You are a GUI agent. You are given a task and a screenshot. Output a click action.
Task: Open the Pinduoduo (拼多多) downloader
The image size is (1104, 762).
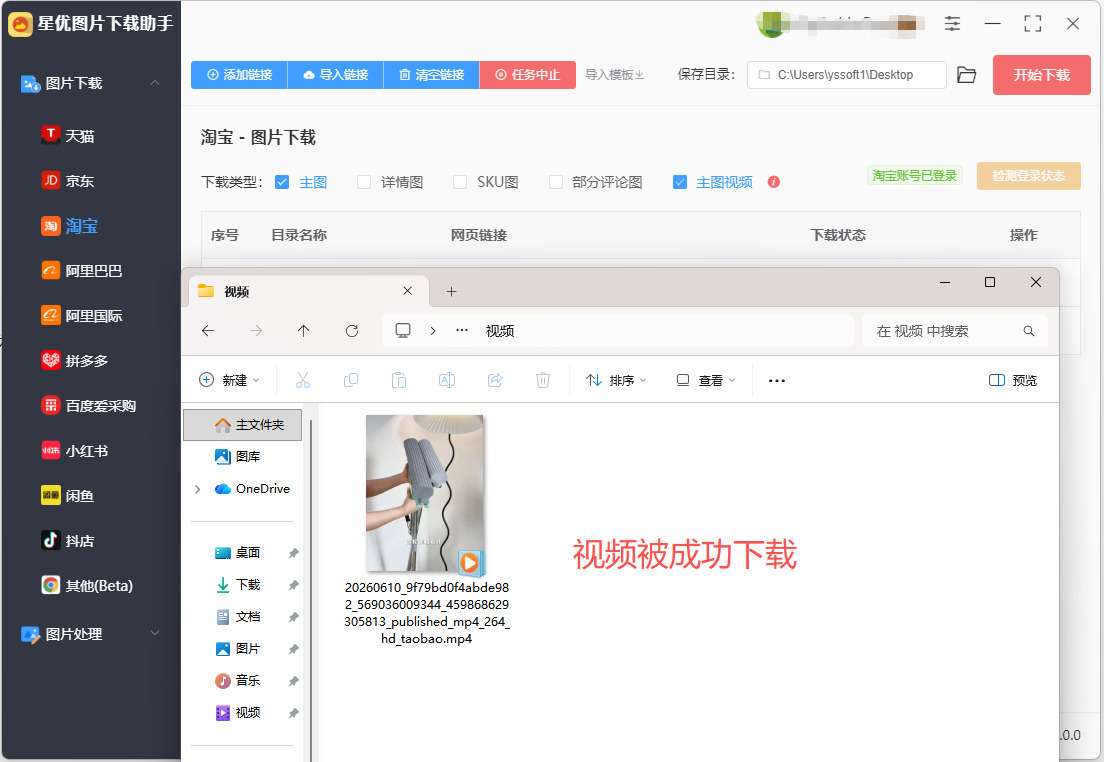point(75,361)
